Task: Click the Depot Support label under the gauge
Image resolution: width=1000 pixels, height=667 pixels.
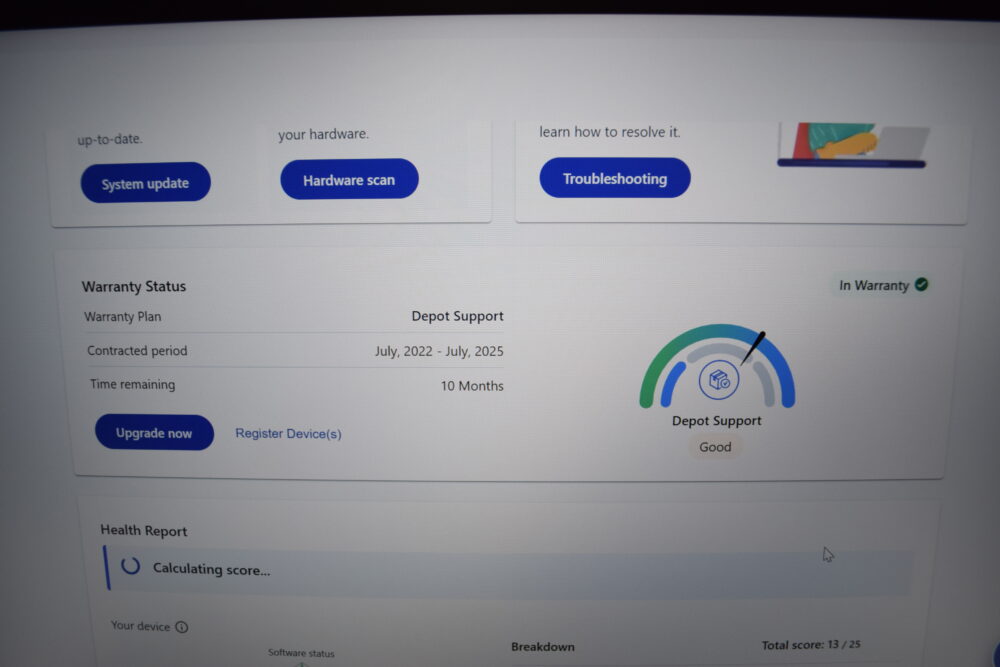Action: [x=716, y=421]
